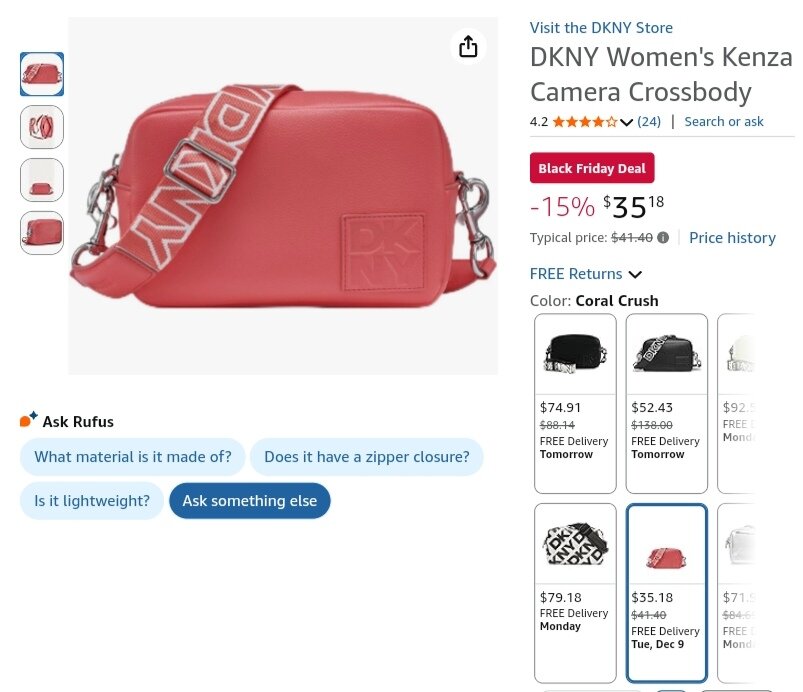
Task: Select the fourth product thumbnail
Action: tap(42, 233)
